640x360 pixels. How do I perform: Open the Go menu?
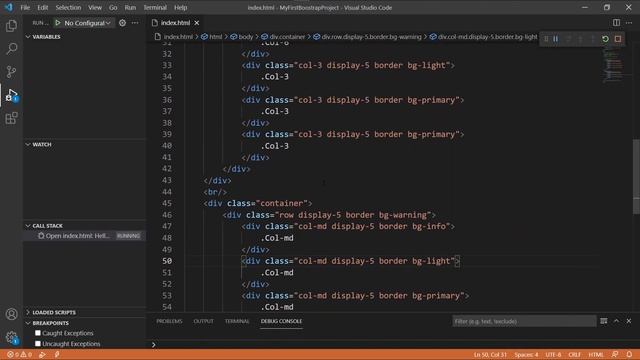pos(113,7)
